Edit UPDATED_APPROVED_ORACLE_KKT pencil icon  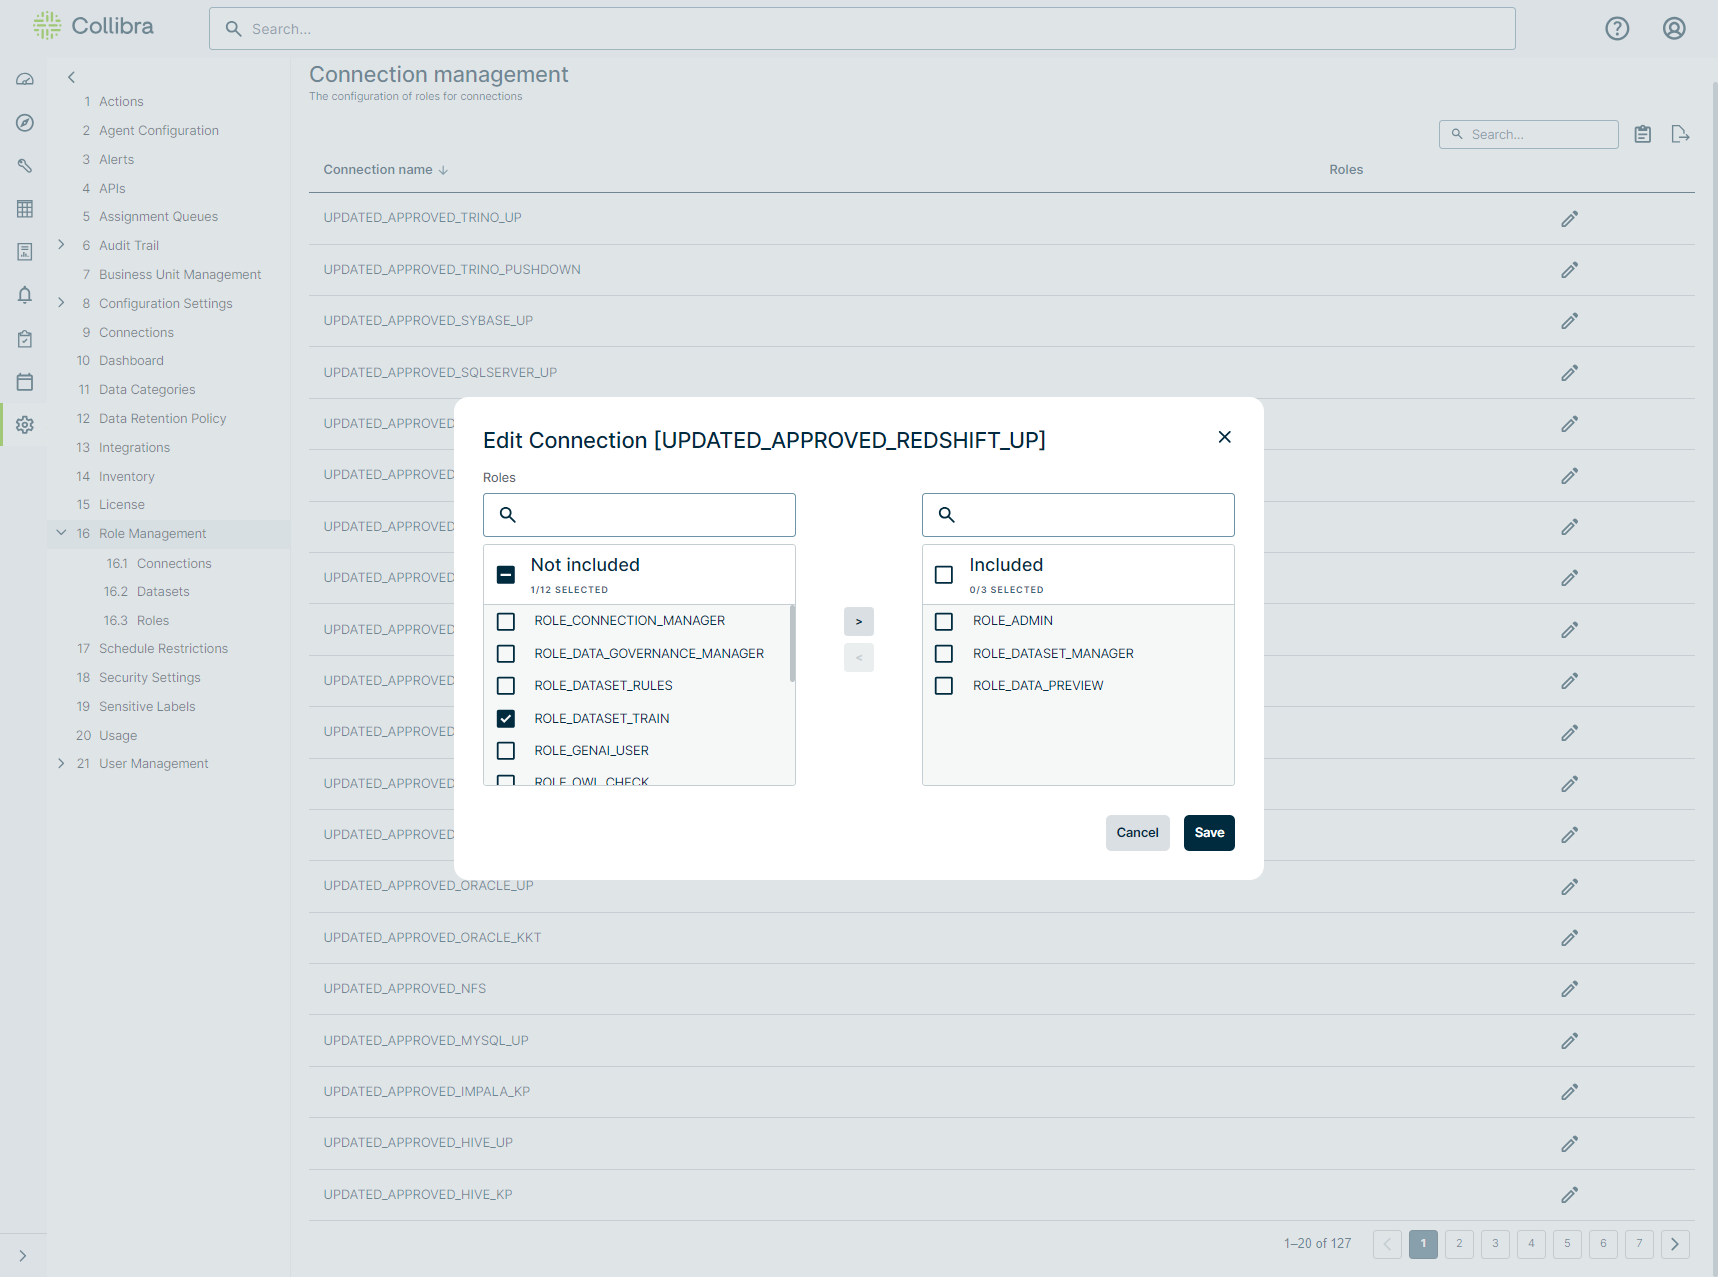pyautogui.click(x=1570, y=938)
